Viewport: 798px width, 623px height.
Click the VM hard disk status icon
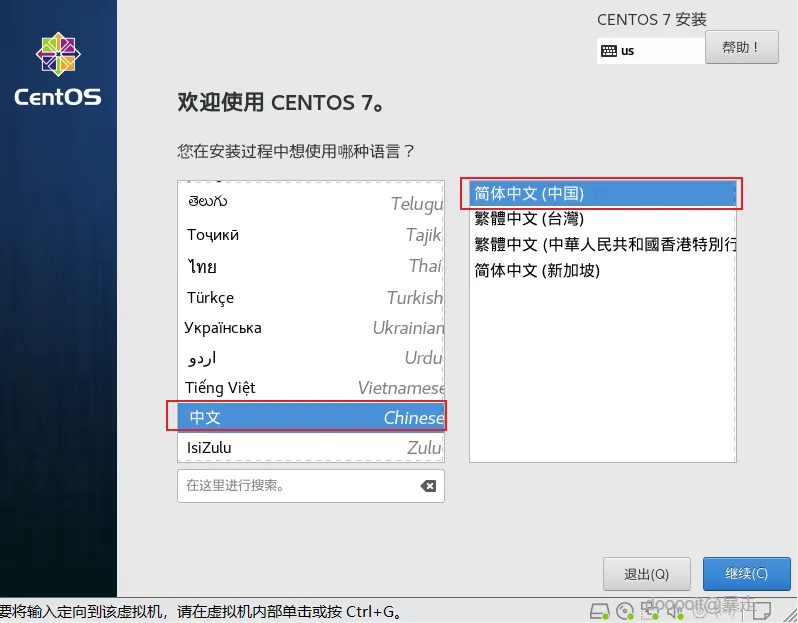600,611
